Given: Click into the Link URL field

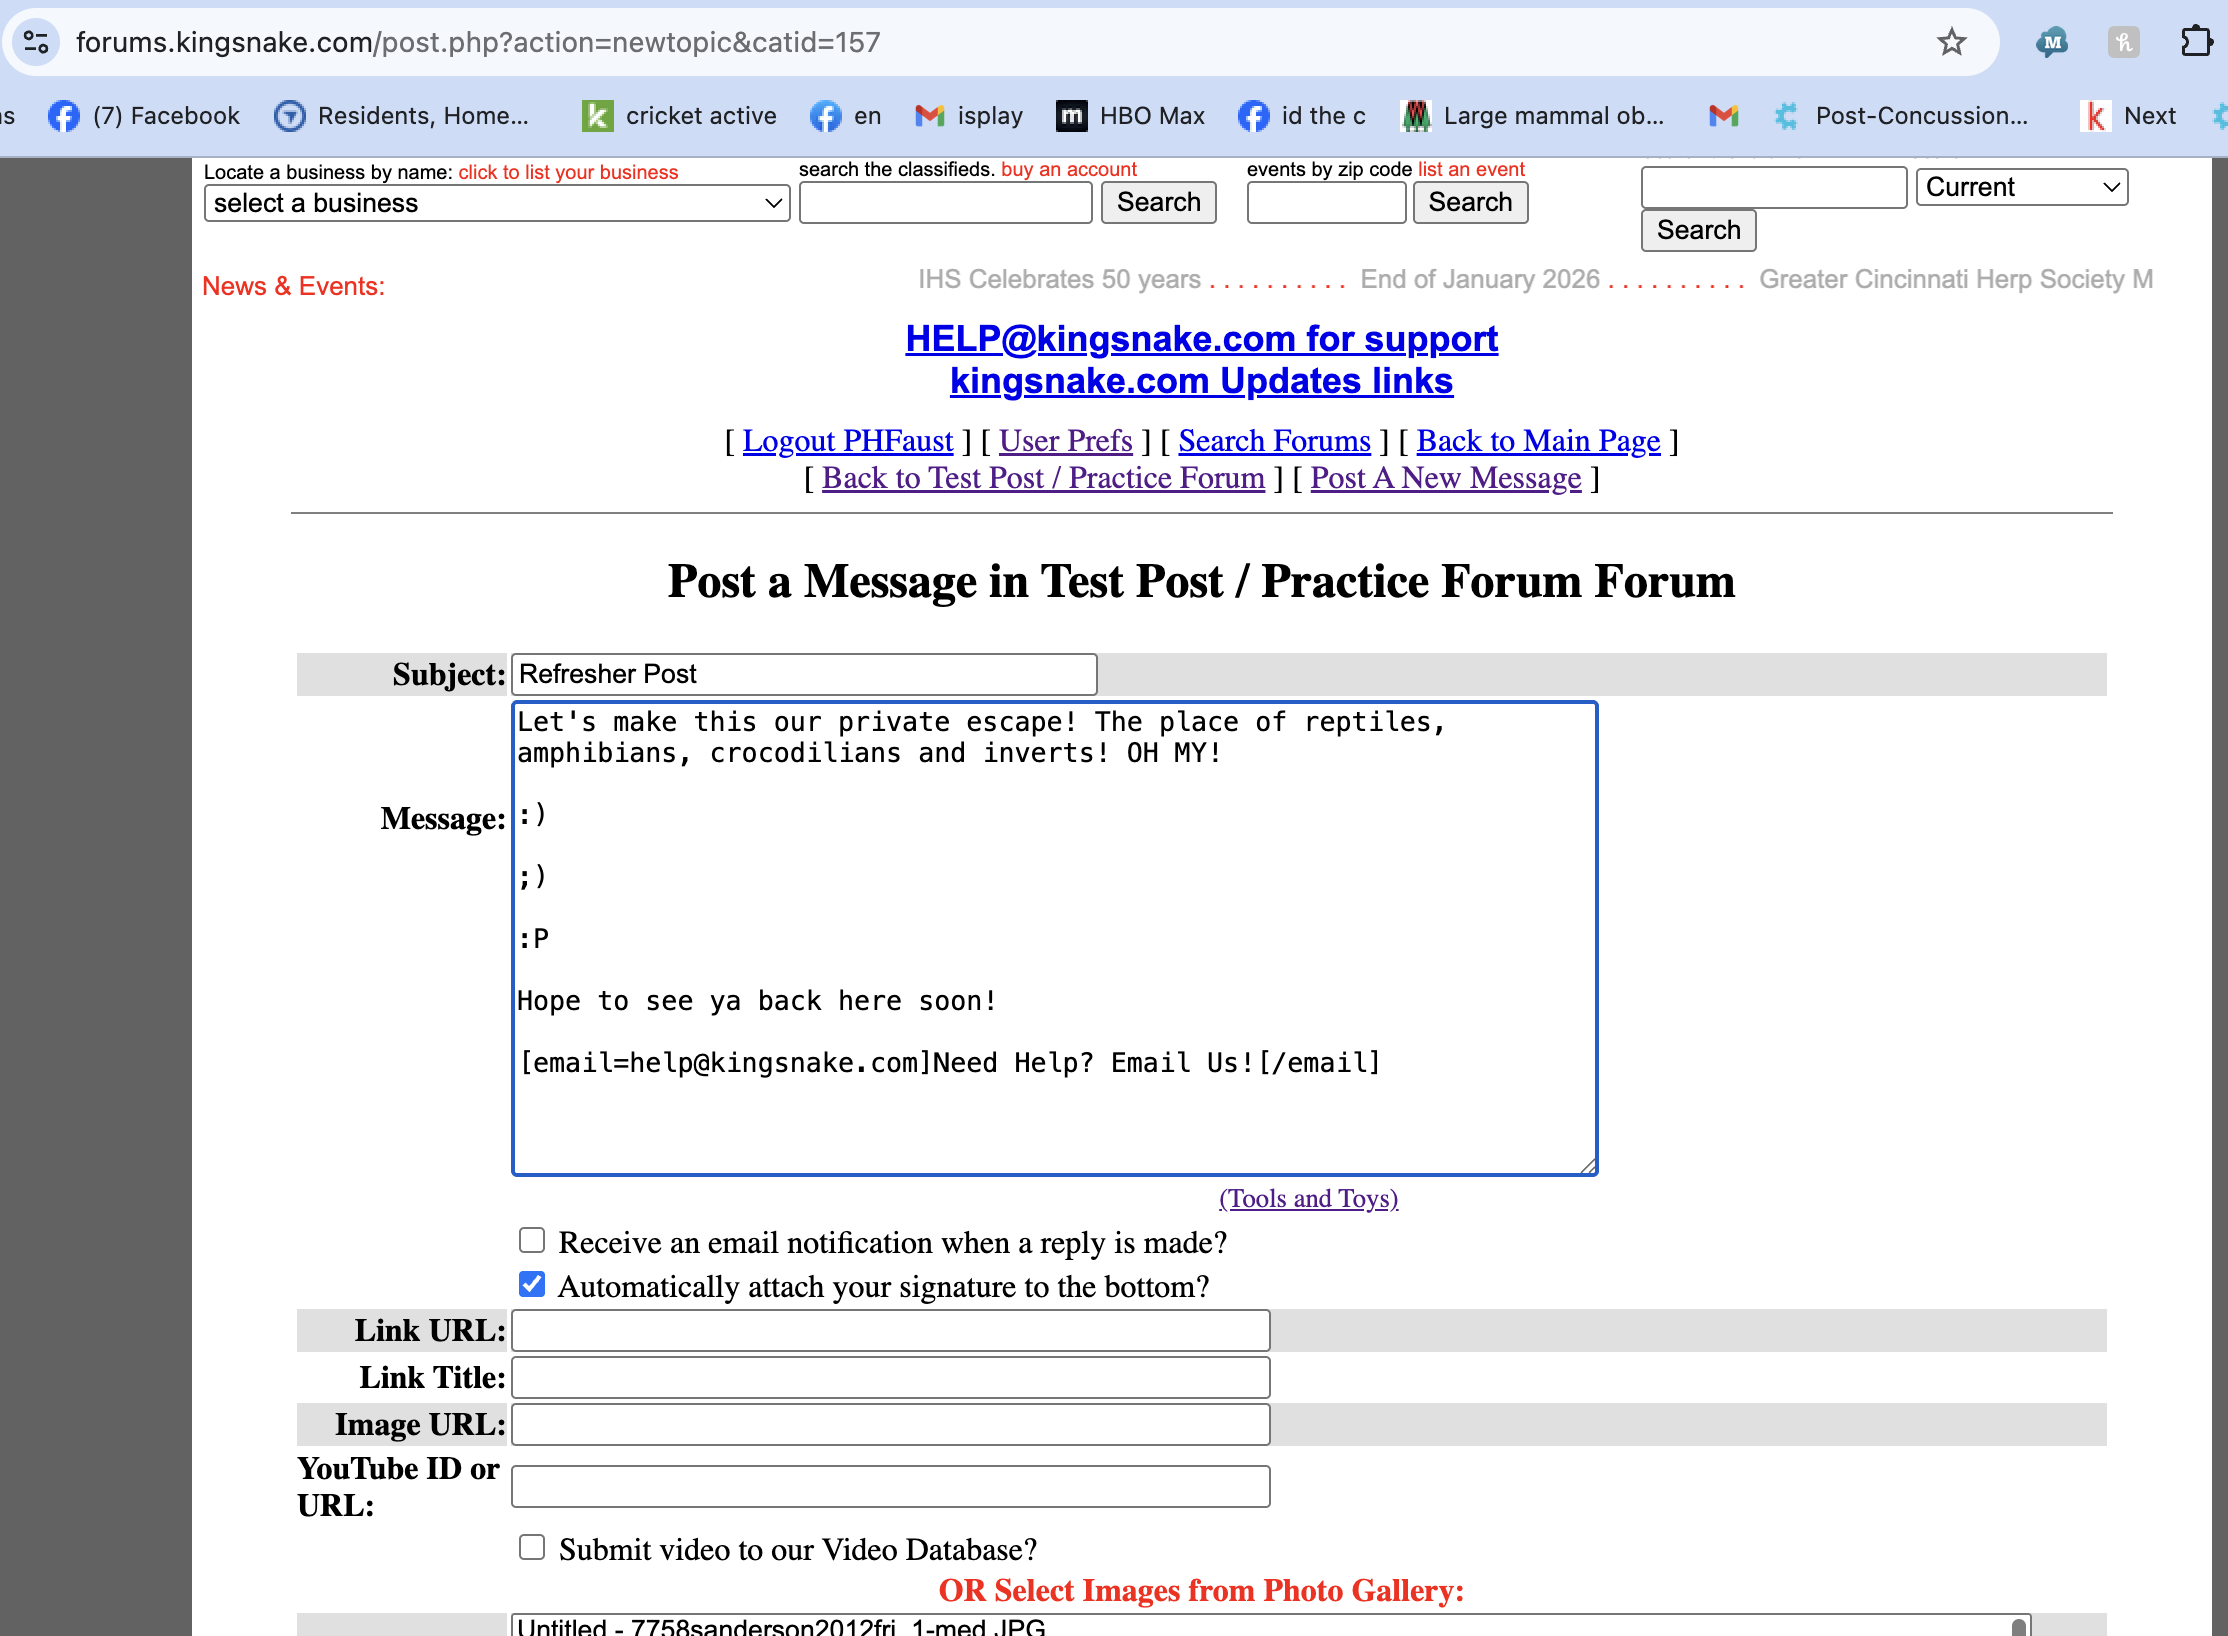Looking at the screenshot, I should (890, 1331).
